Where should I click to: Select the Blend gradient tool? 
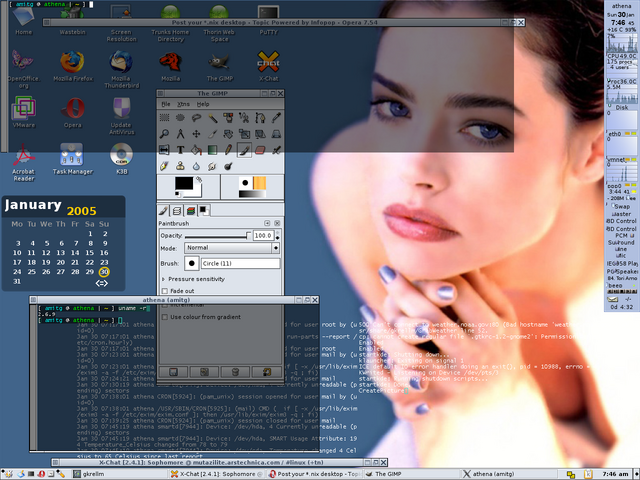[212, 150]
